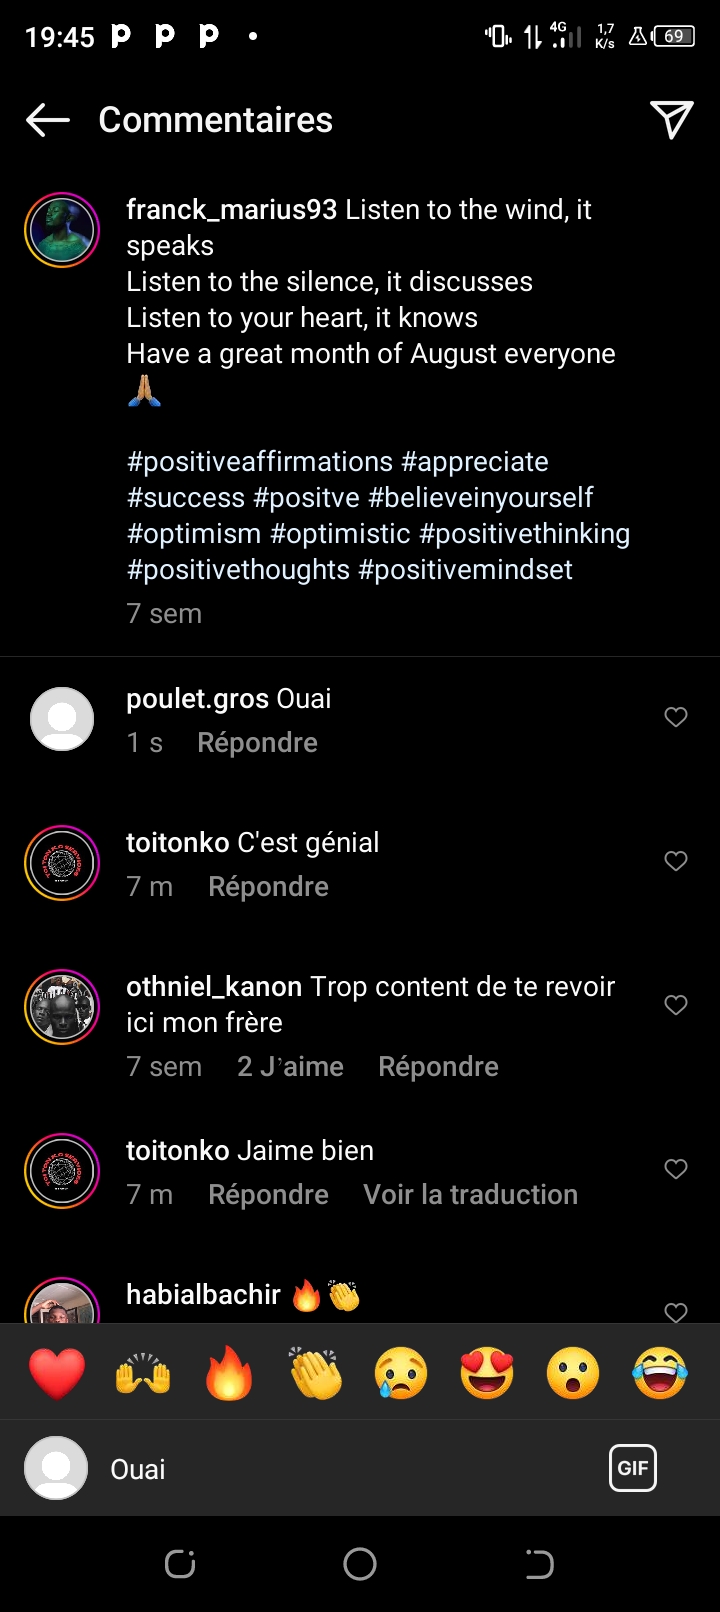The width and height of the screenshot is (720, 1612).
Task: Open the #positiveaffirmations hashtag
Action: (260, 462)
